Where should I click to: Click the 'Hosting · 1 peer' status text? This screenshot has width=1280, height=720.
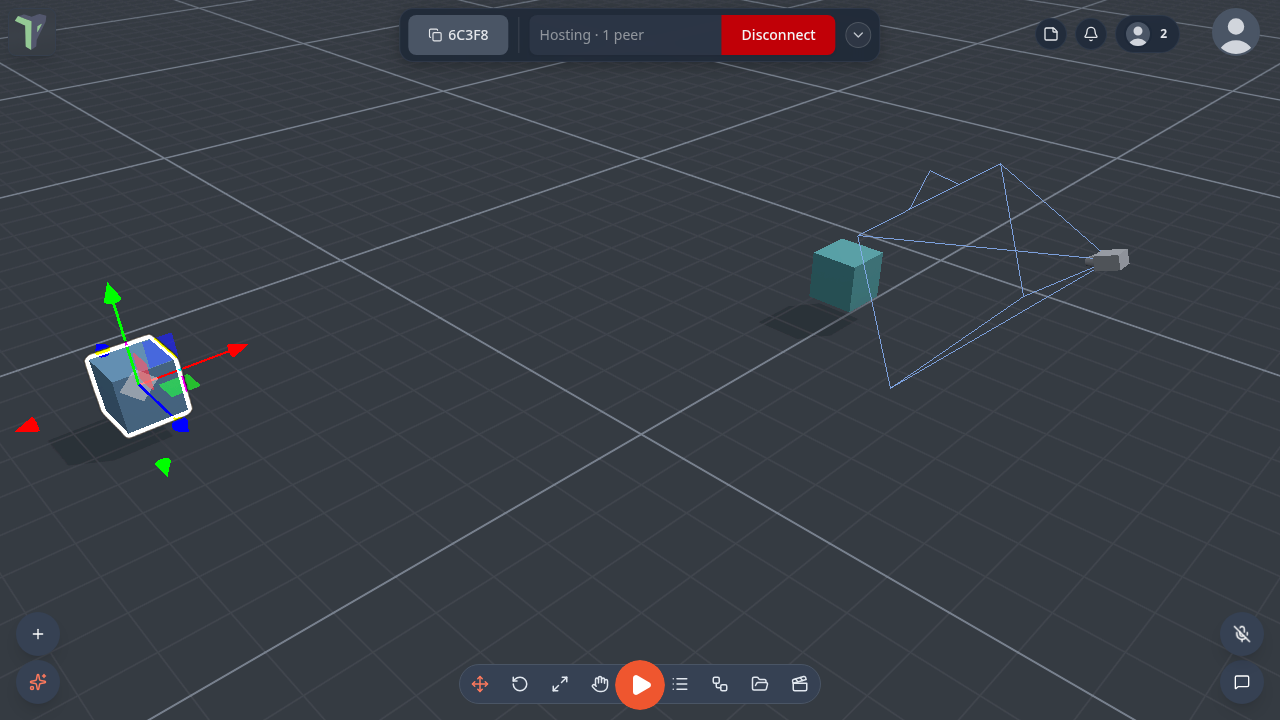click(592, 35)
